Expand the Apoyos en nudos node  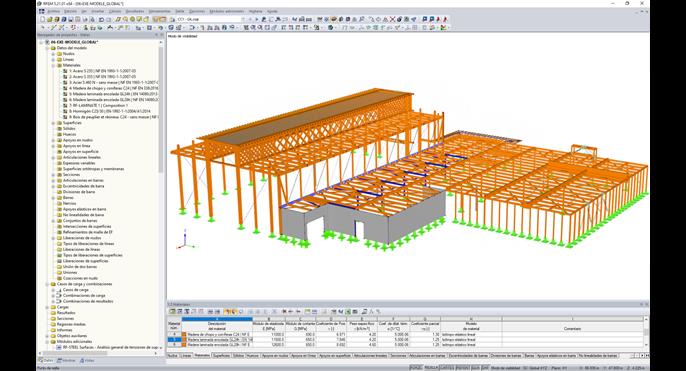pos(53,140)
